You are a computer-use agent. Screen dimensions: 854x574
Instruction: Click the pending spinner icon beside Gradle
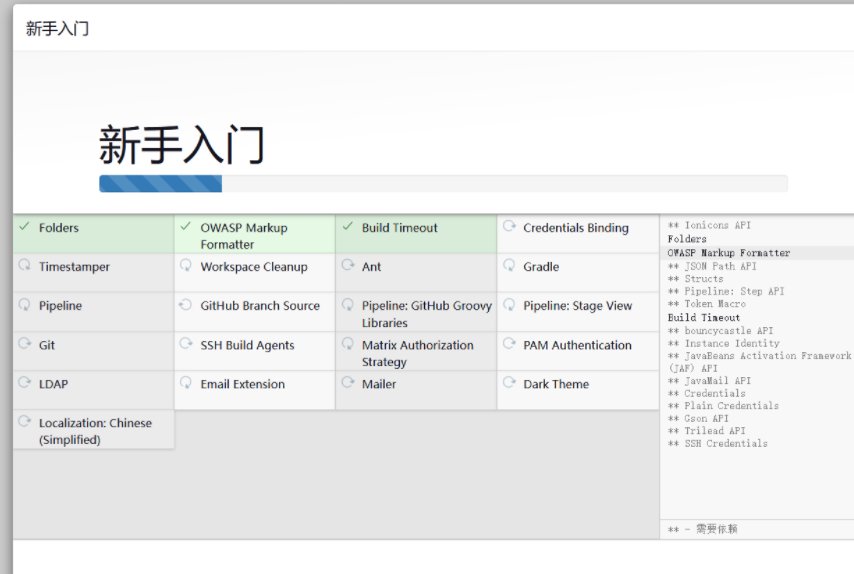(x=509, y=265)
